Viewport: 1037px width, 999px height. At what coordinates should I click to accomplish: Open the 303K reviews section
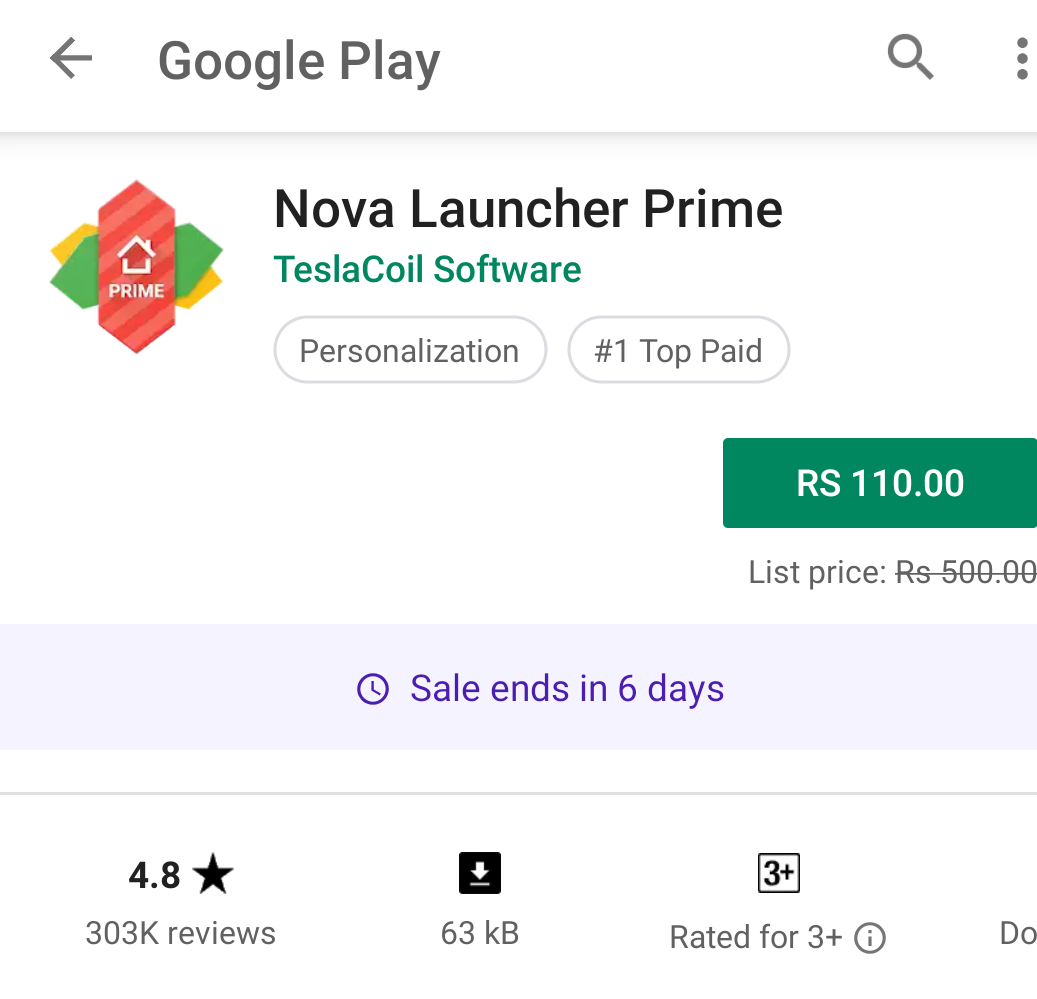[x=180, y=933]
